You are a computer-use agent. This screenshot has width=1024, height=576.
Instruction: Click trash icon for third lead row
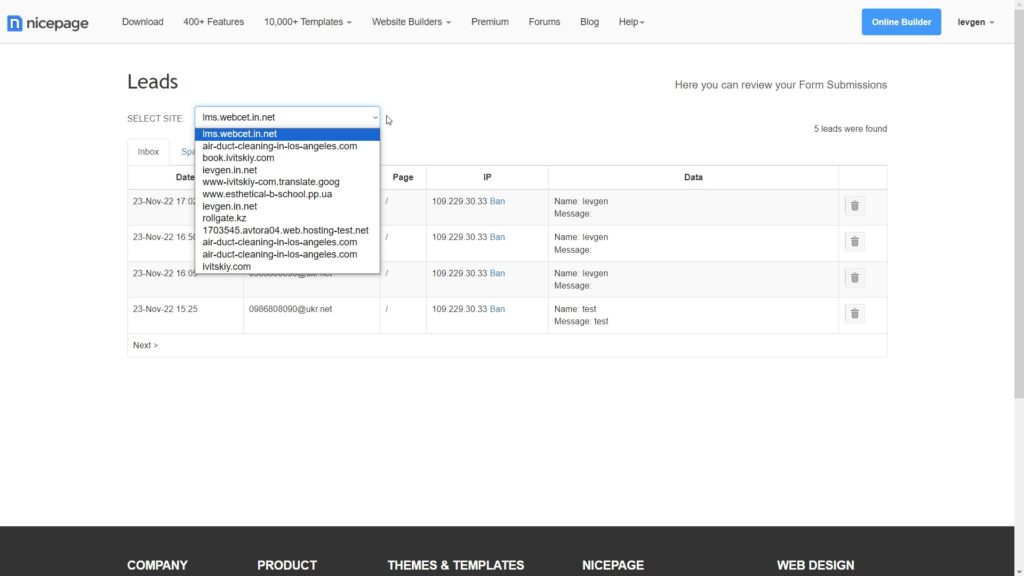pos(854,278)
